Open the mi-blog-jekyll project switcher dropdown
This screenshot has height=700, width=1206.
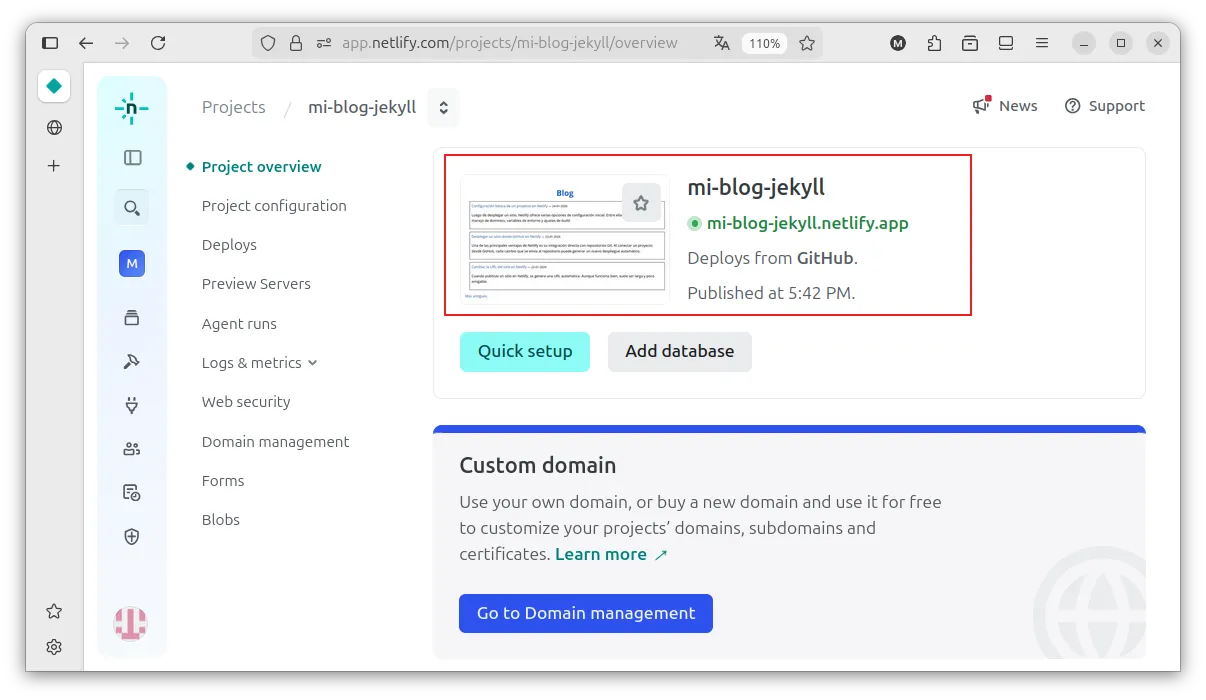point(443,108)
